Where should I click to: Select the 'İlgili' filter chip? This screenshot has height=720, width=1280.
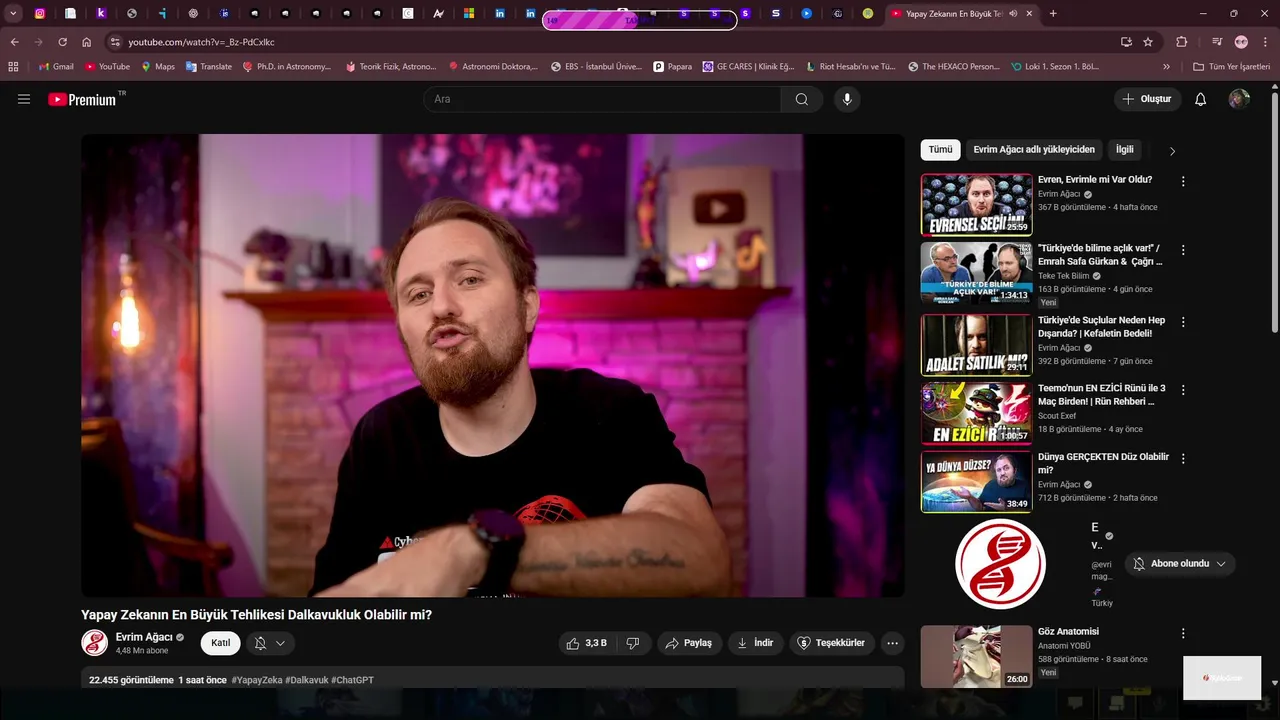click(1125, 150)
